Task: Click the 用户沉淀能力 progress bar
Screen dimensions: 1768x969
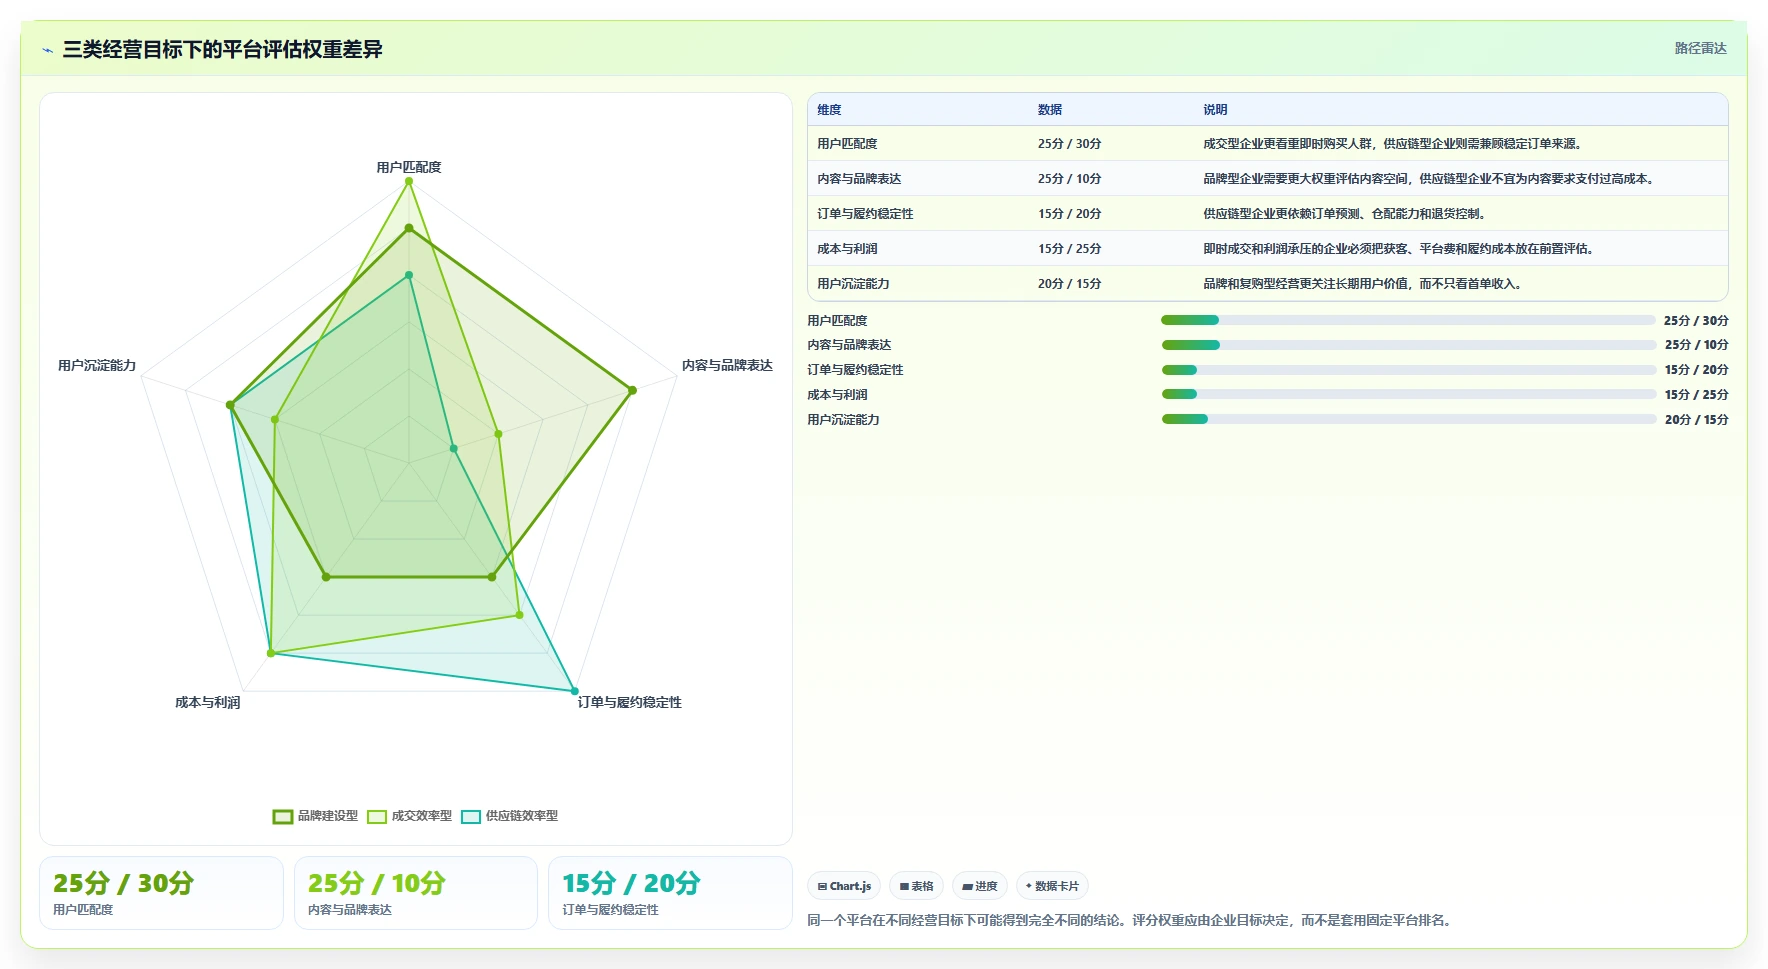Action: click(x=1408, y=419)
